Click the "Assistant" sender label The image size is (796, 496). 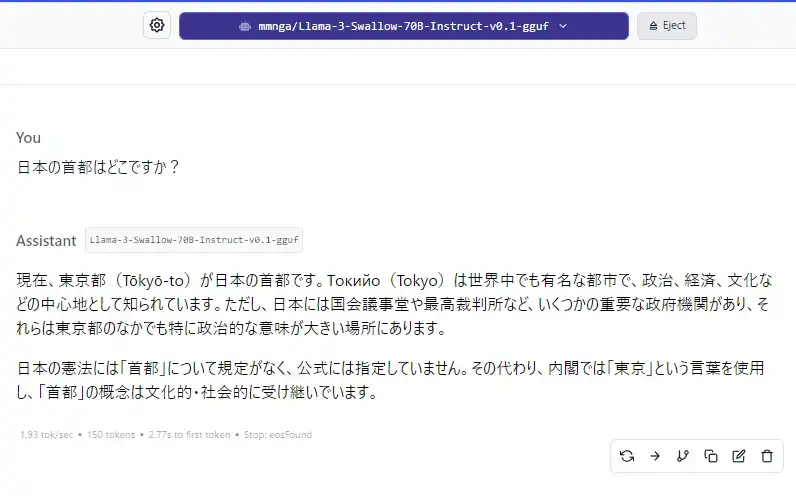pos(46,241)
